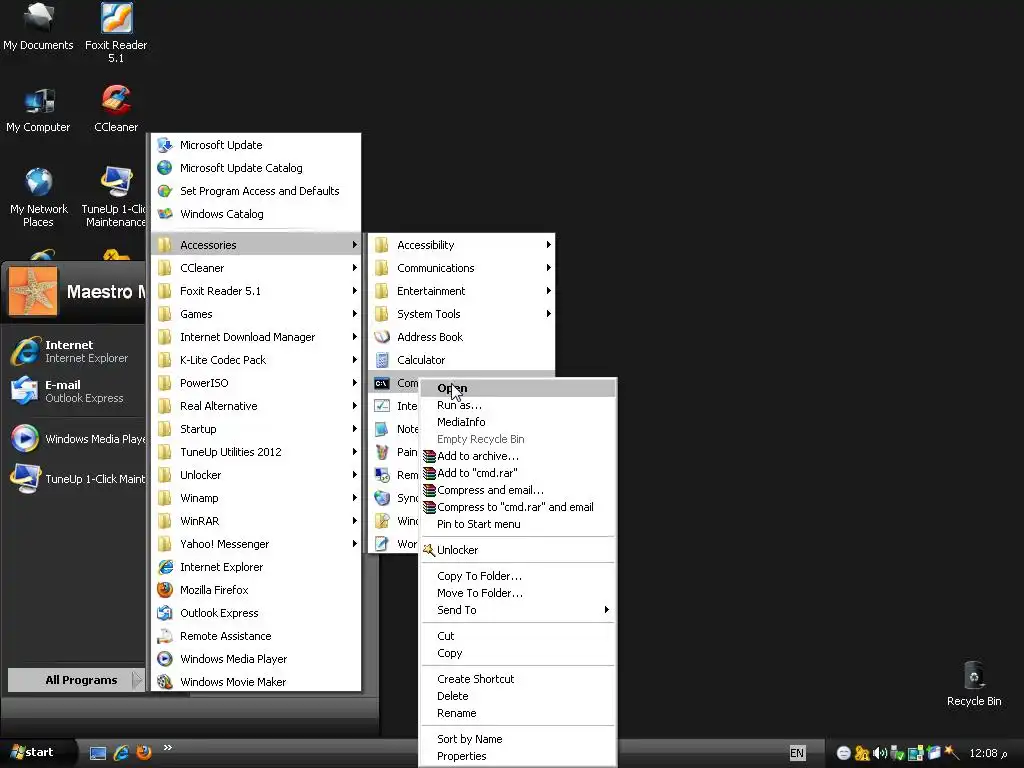Click Outlook Express icon in All Programs list
The height and width of the screenshot is (768, 1024).
165,613
